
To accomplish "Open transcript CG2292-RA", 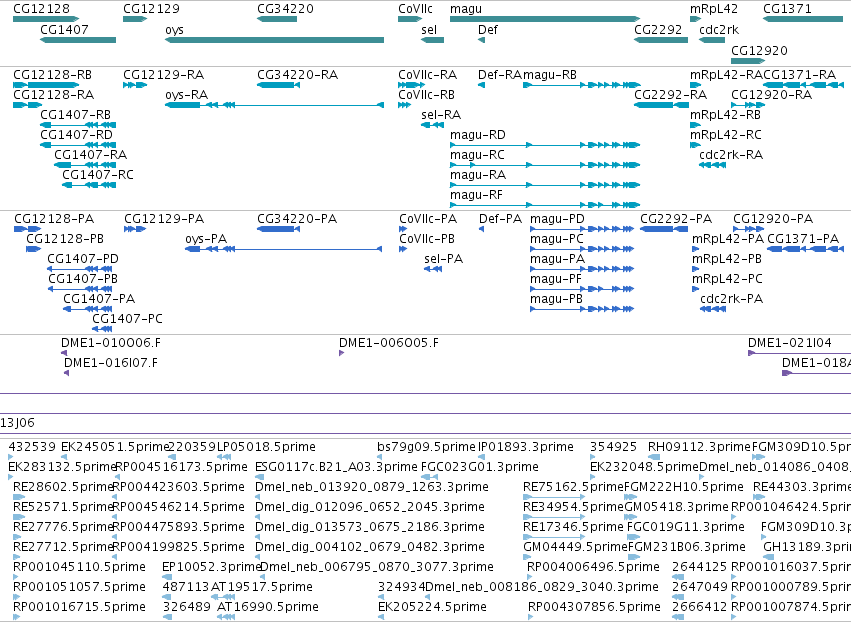I will pos(670,95).
